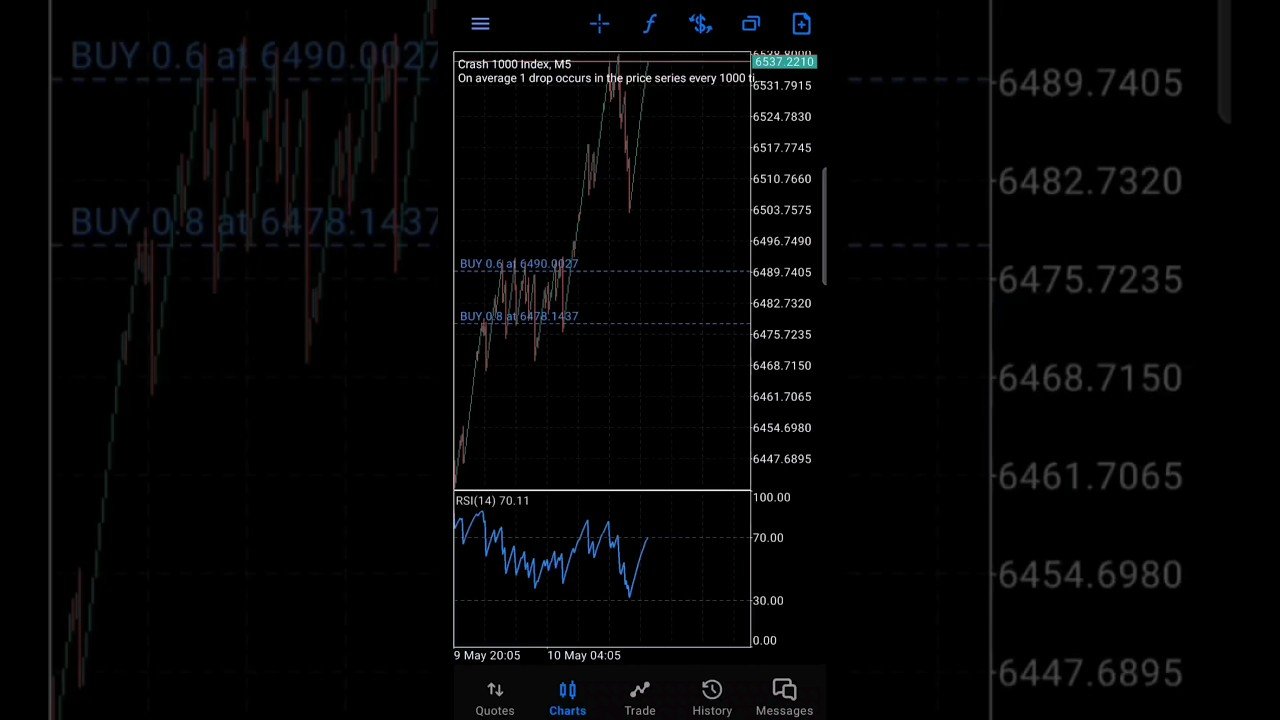Tap the 6461.7065 price scale value
This screenshot has width=1280, height=720.
click(x=782, y=397)
